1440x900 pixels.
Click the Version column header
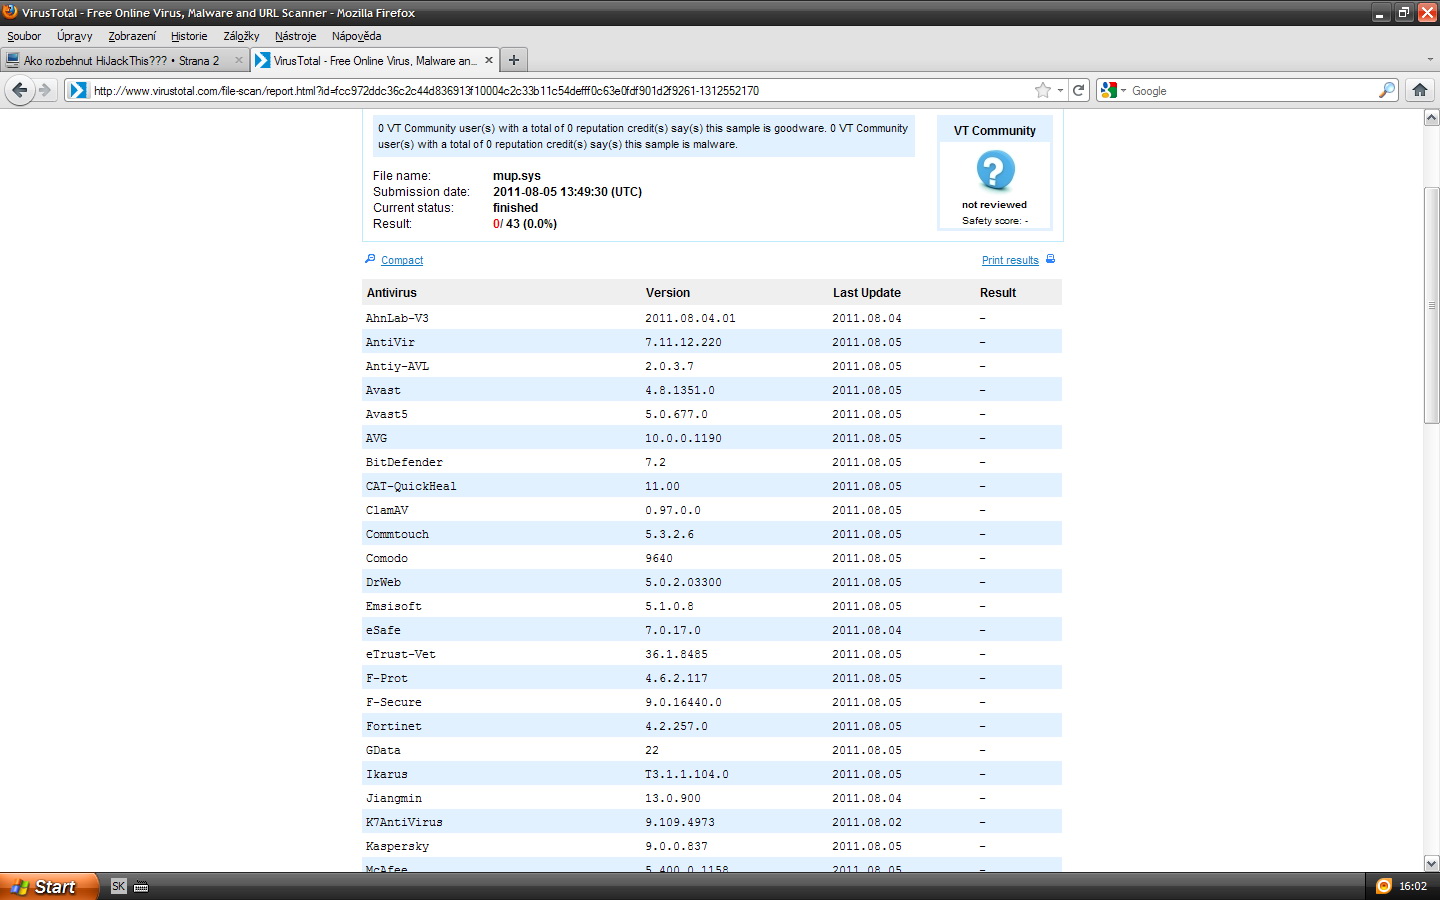(x=667, y=293)
